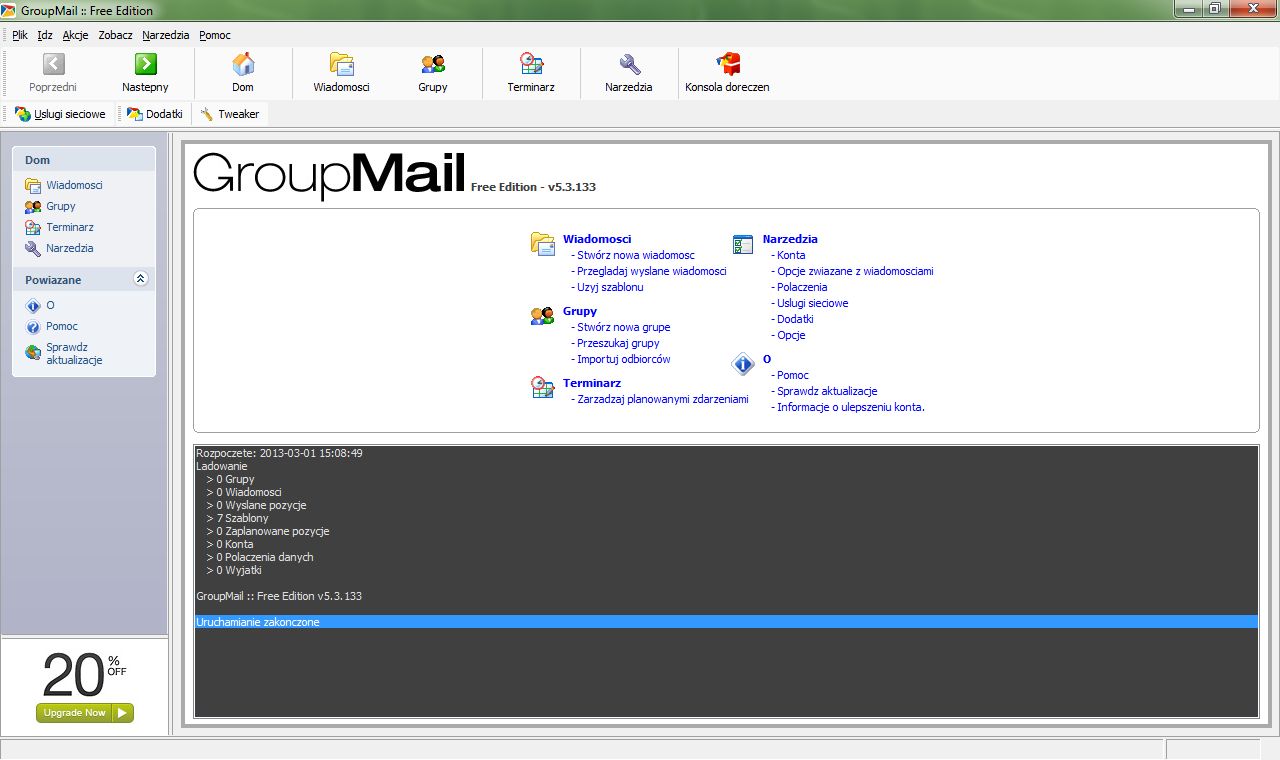Open the Zobacz menu
This screenshot has height=760, width=1280.
116,35
